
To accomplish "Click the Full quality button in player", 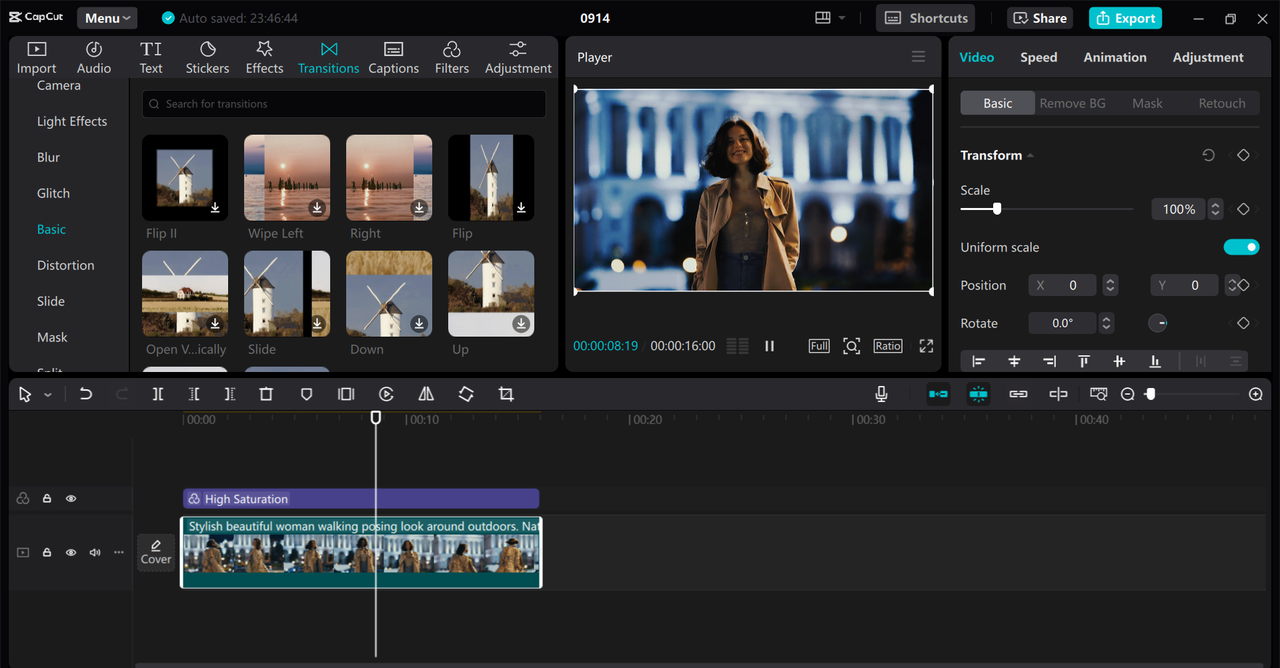I will click(x=819, y=346).
